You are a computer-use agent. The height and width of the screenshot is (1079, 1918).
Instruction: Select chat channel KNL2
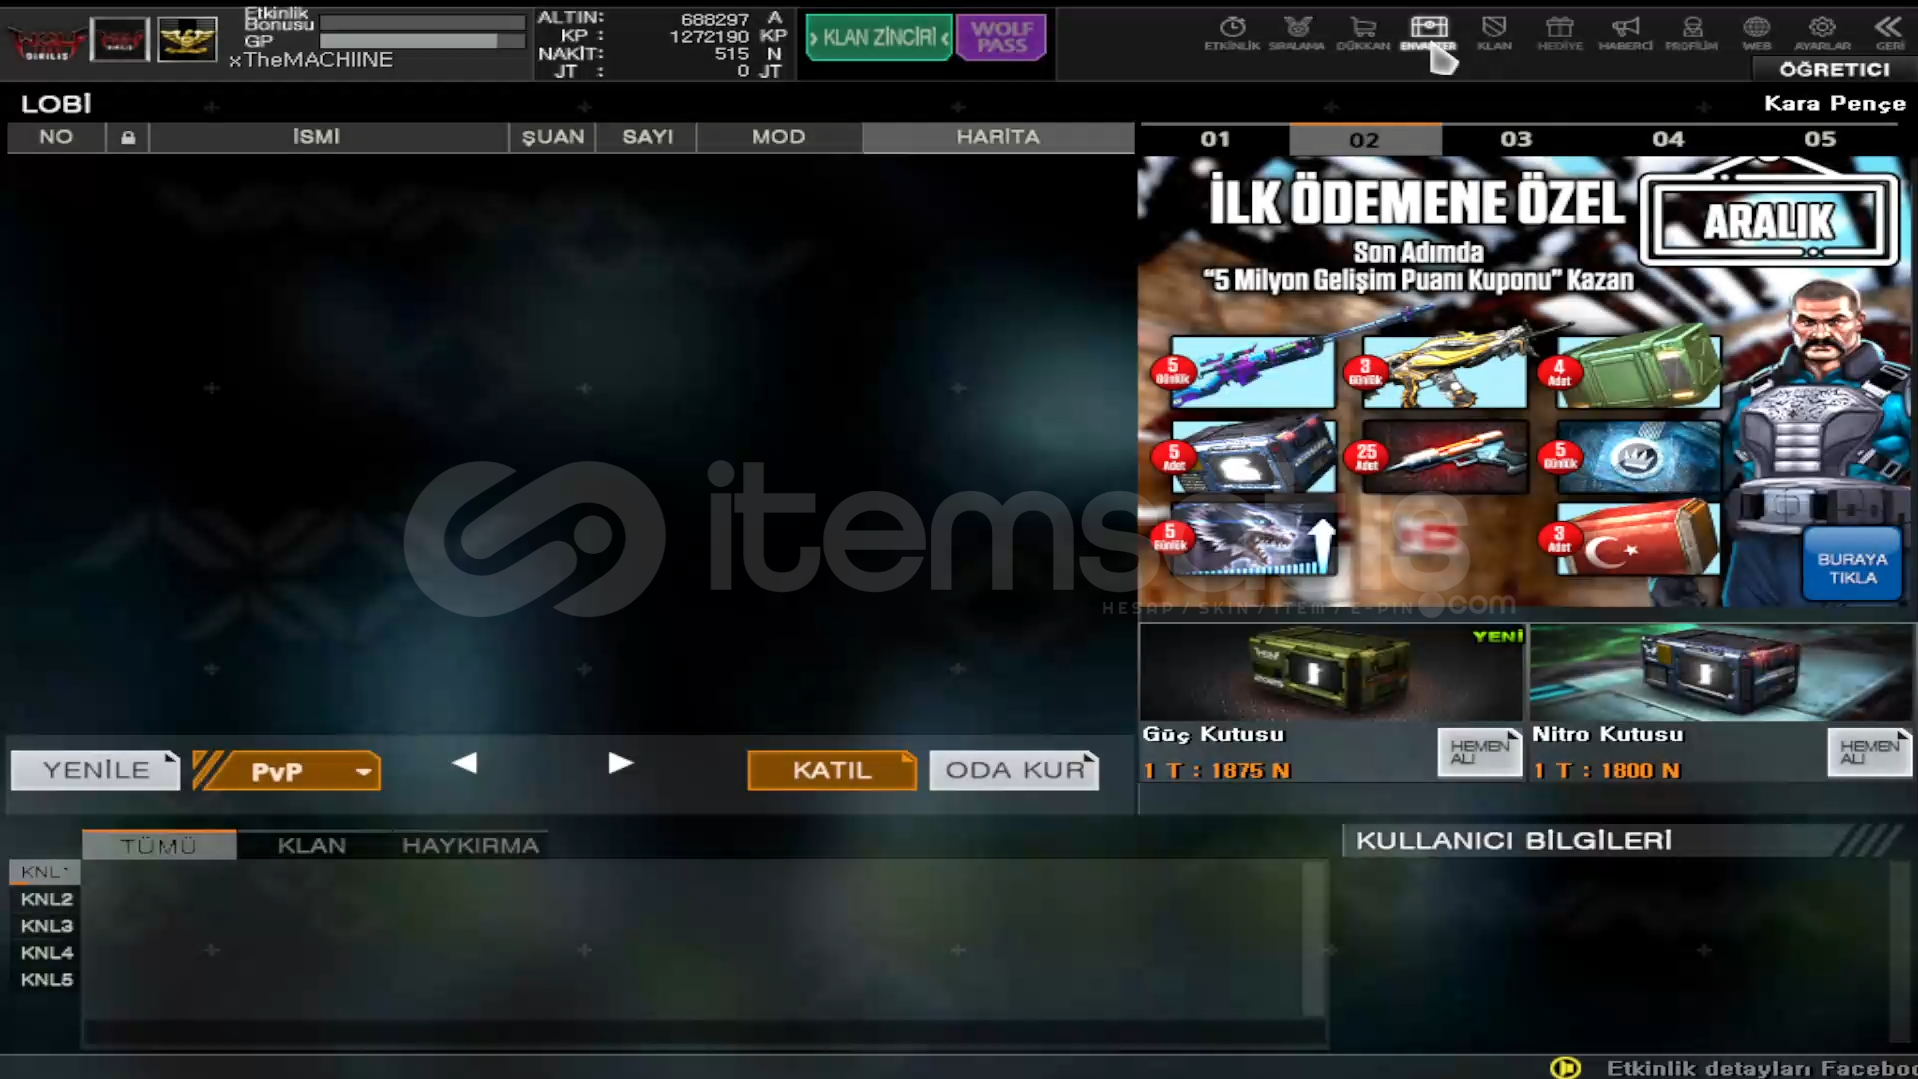pyautogui.click(x=46, y=899)
